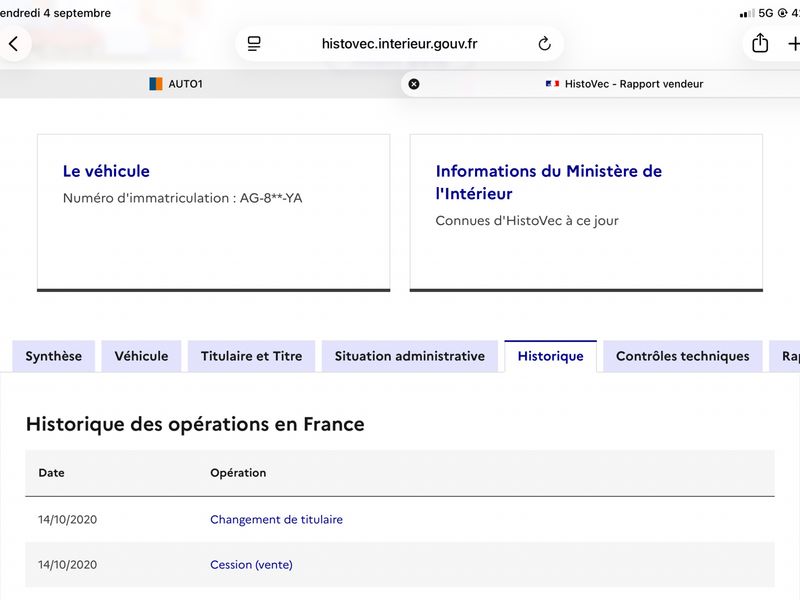Open the Synthèse tab
The image size is (800, 600).
pos(54,356)
